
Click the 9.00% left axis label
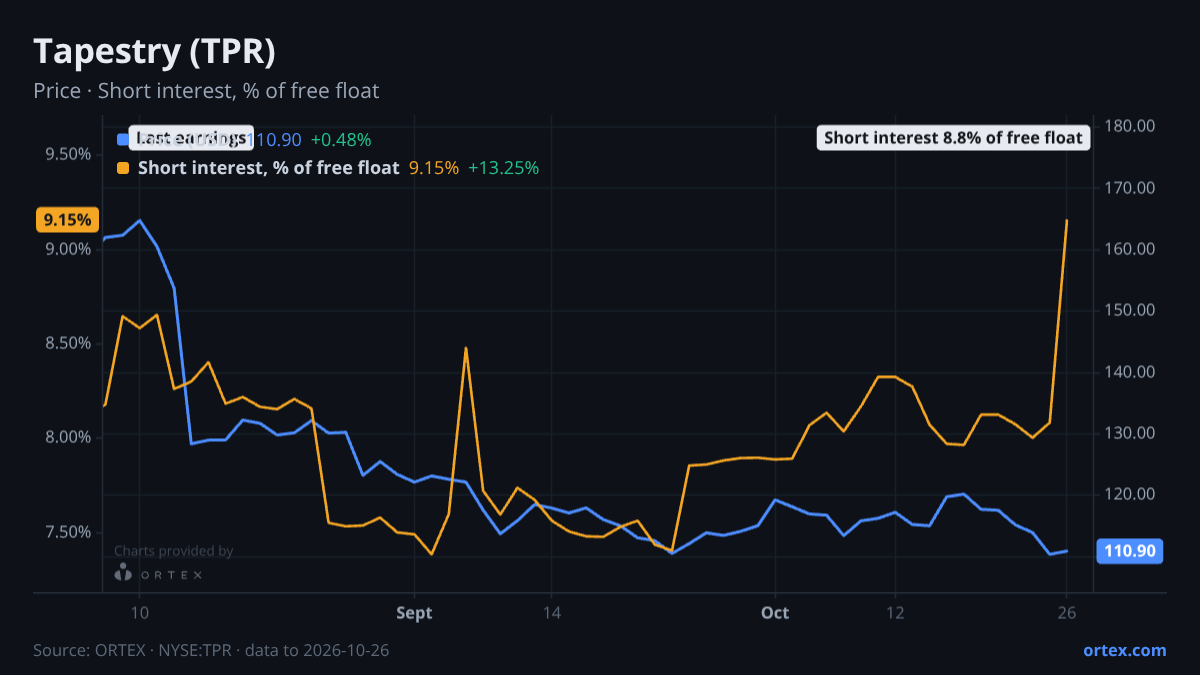pyautogui.click(x=69, y=249)
